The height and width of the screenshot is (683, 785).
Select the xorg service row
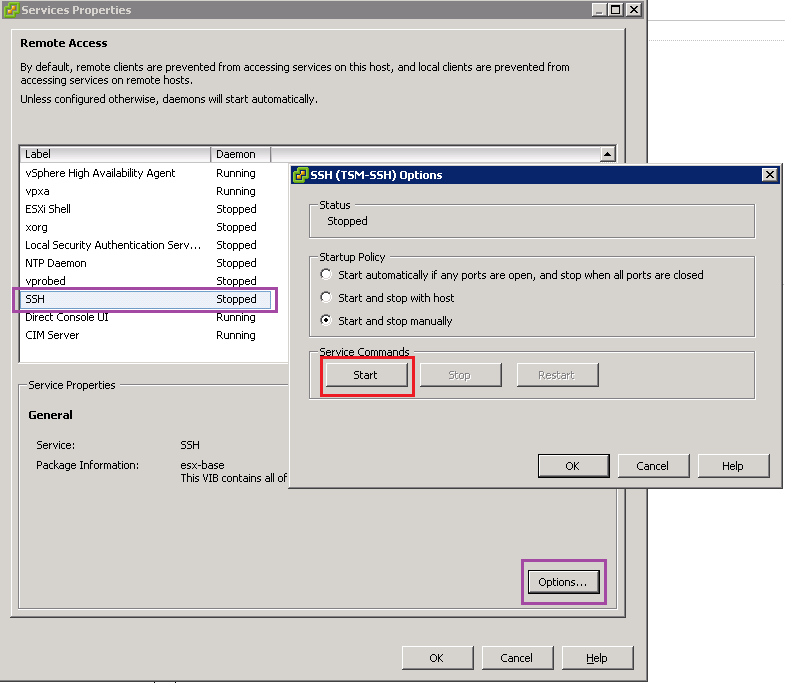coord(145,227)
